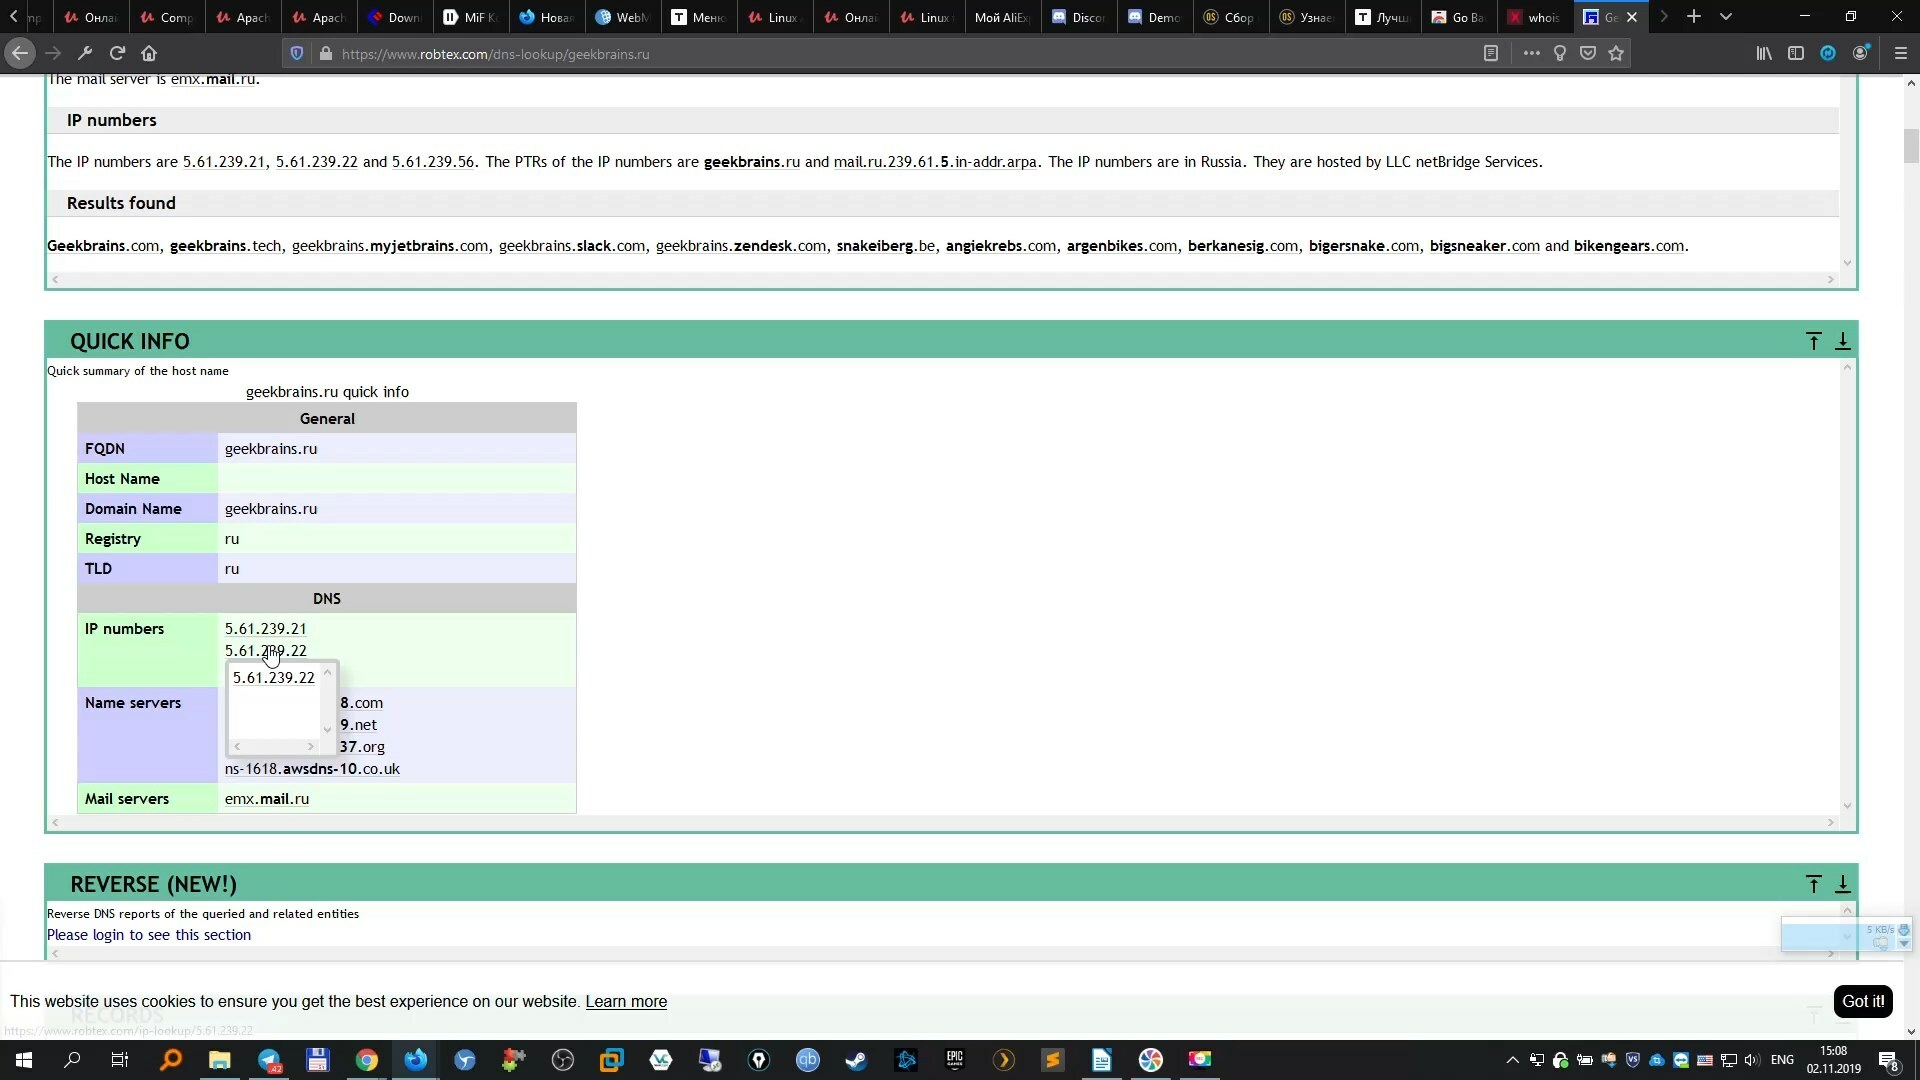The height and width of the screenshot is (1080, 1920).
Task: Close the active Robtex tab
Action: [x=1632, y=17]
